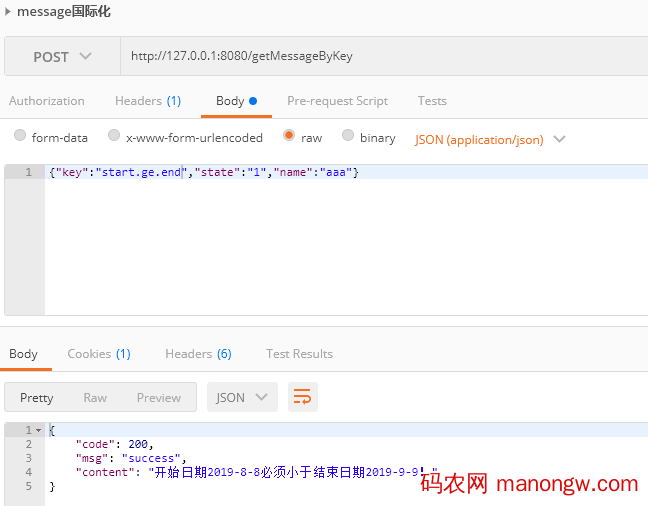Open the Headers (1) request tab

(x=148, y=101)
